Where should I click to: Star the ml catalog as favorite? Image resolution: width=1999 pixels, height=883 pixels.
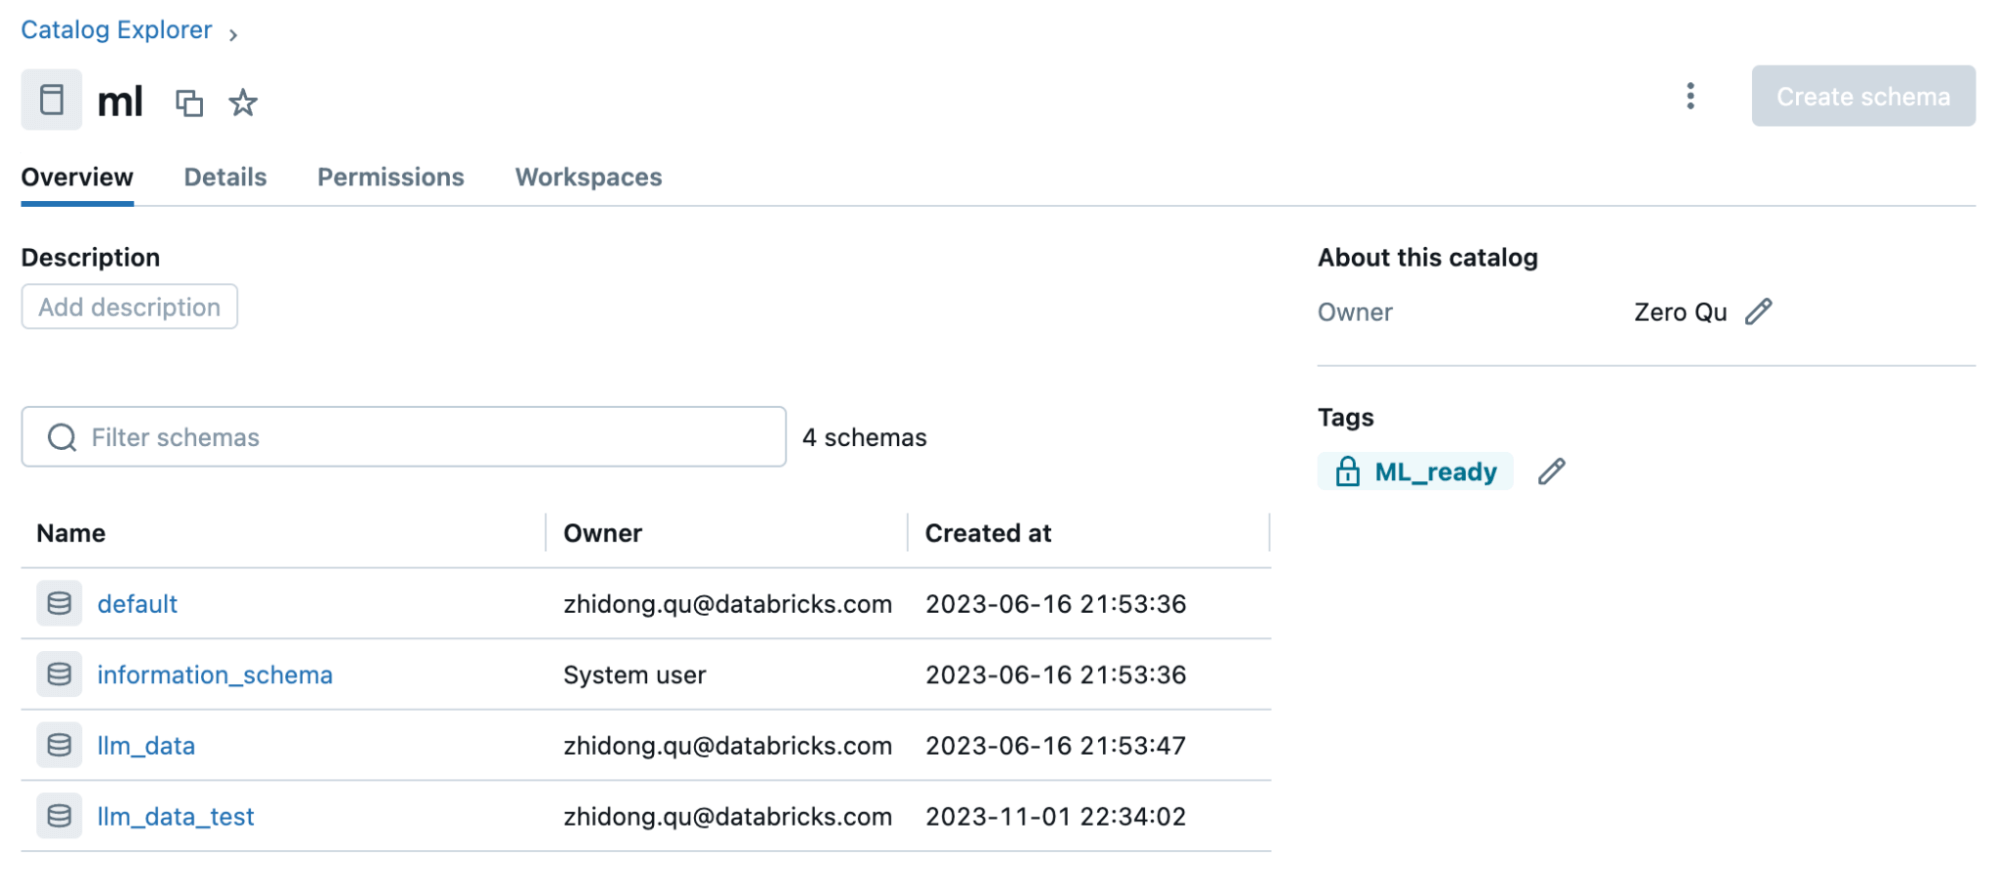(243, 103)
